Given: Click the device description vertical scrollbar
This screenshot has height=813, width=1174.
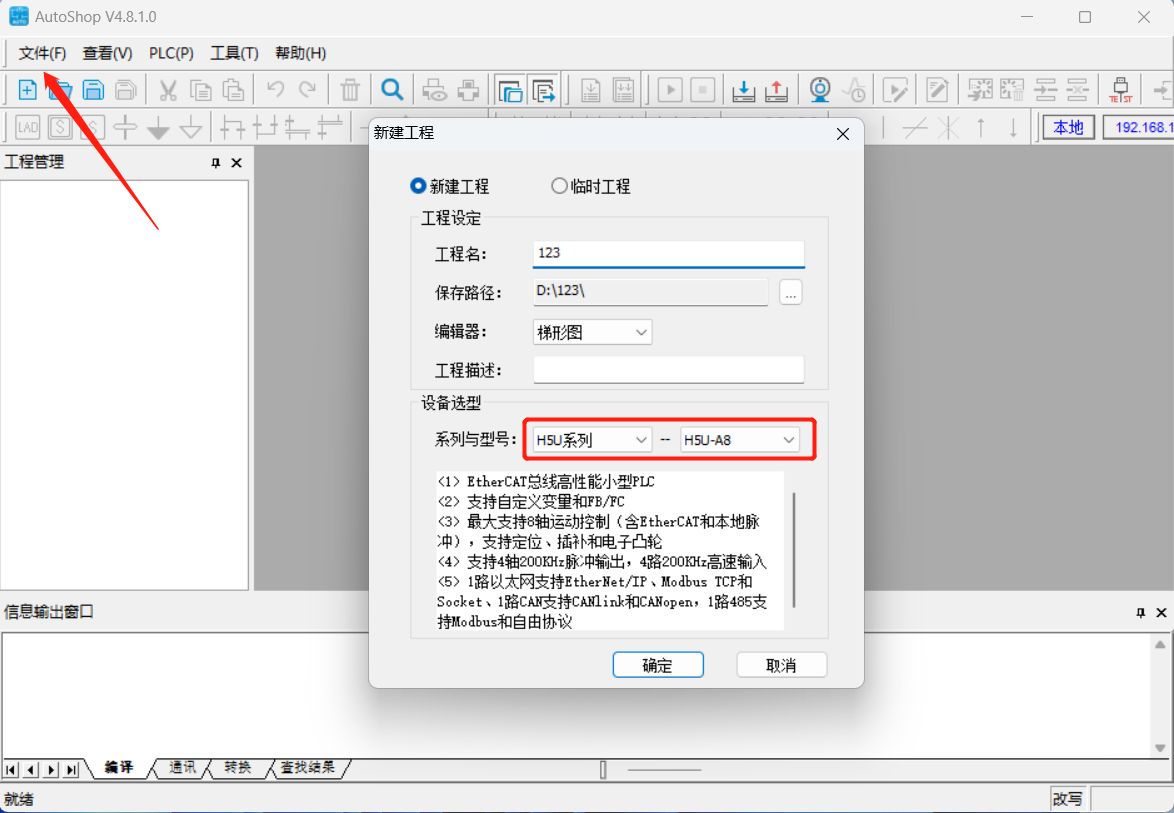Looking at the screenshot, I should pyautogui.click(x=795, y=548).
